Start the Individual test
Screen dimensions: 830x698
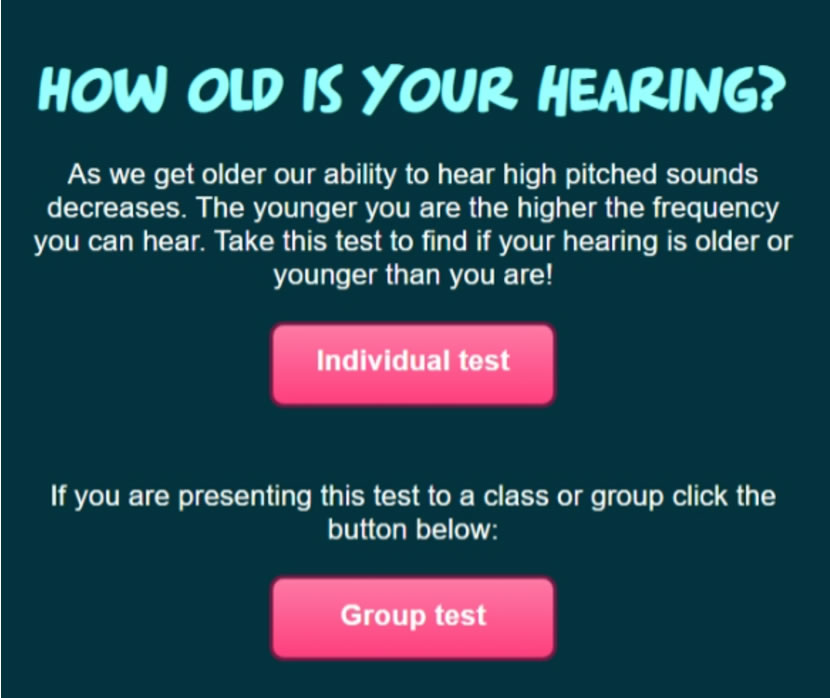413,364
